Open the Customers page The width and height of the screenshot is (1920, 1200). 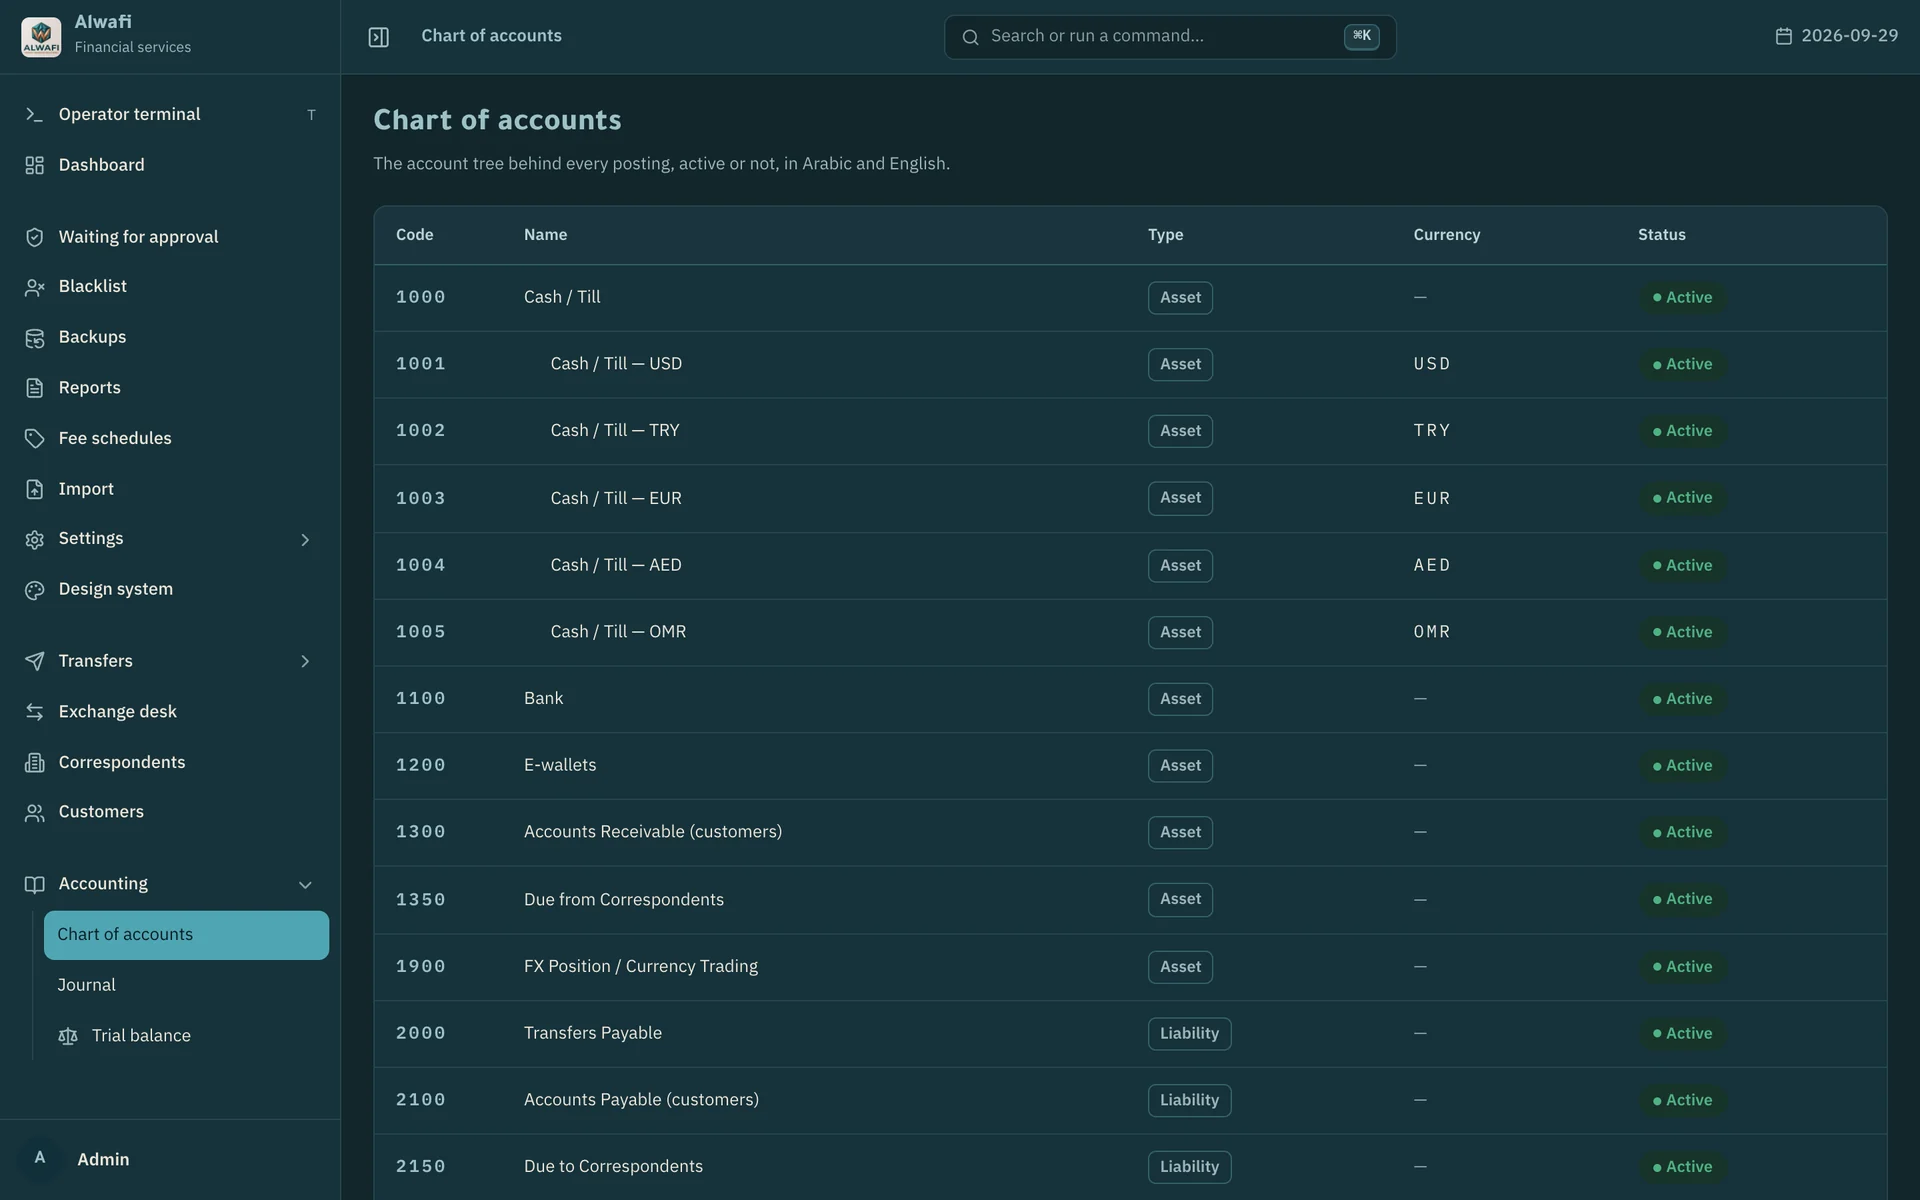pyautogui.click(x=170, y=813)
